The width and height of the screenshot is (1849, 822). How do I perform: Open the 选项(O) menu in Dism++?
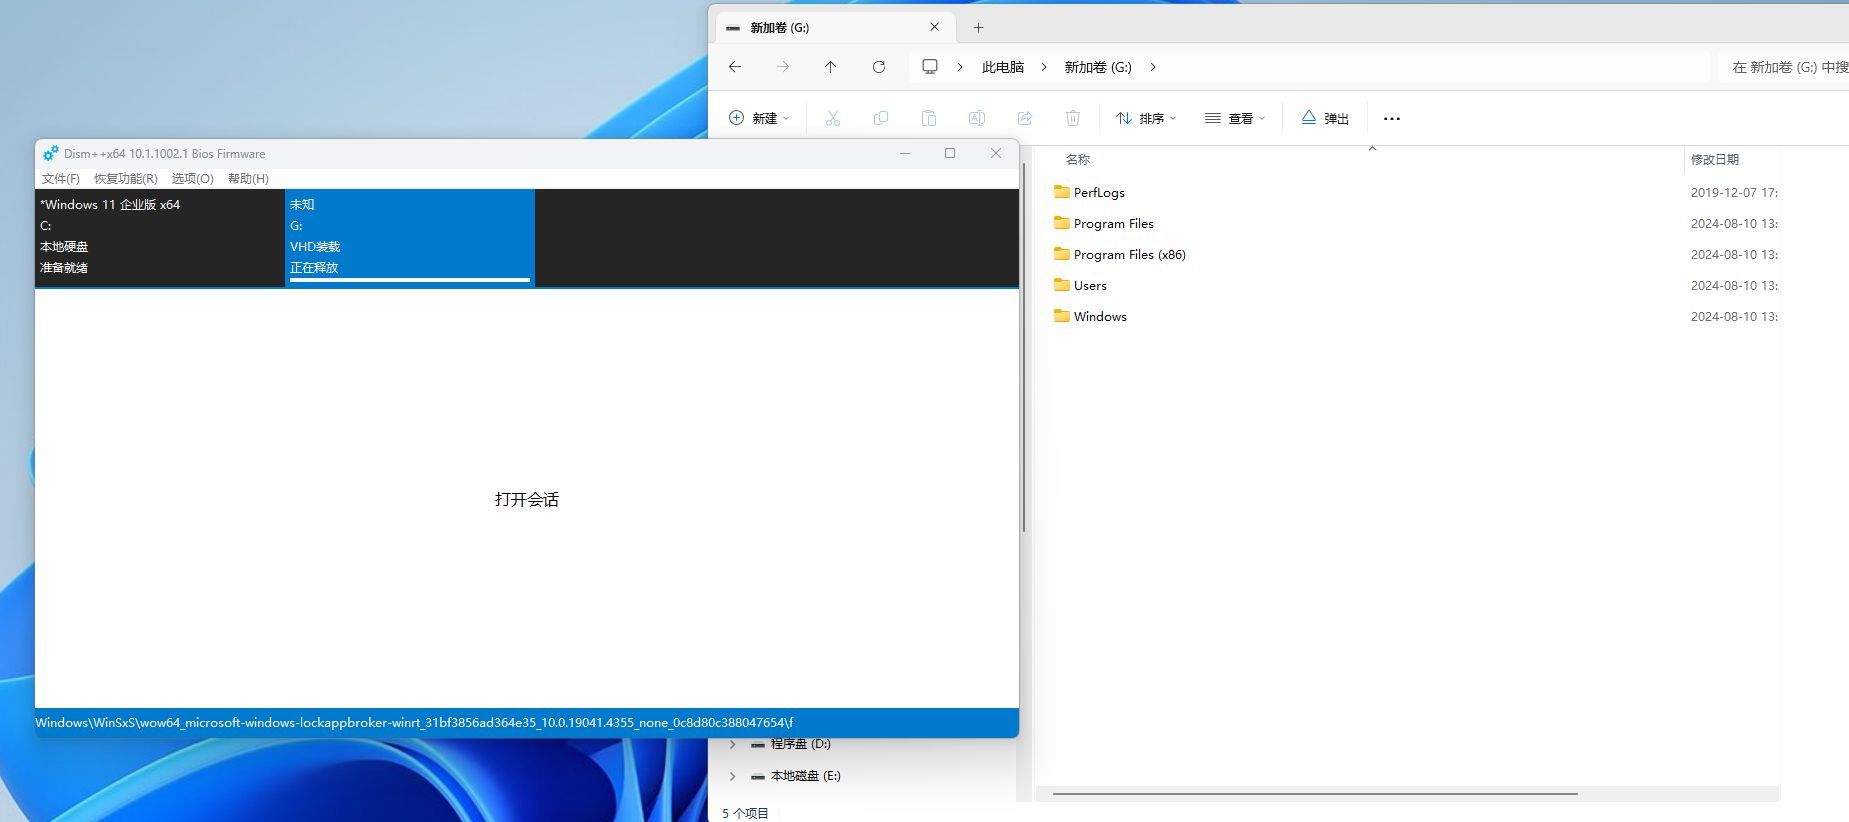click(x=193, y=178)
